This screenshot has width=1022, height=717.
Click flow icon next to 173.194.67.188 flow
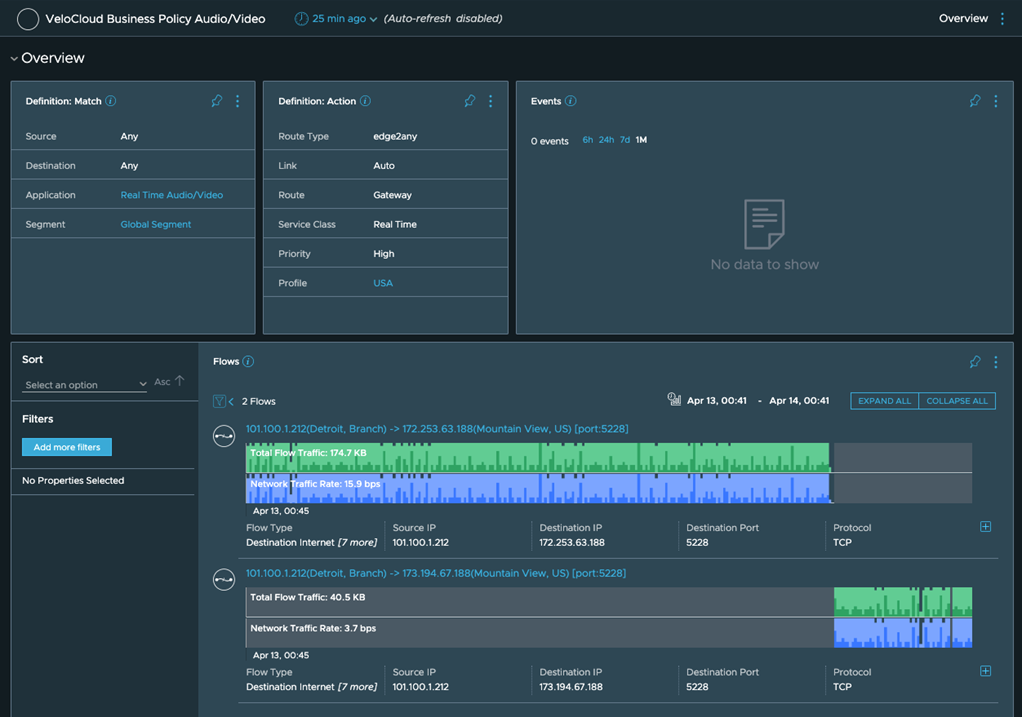[224, 580]
